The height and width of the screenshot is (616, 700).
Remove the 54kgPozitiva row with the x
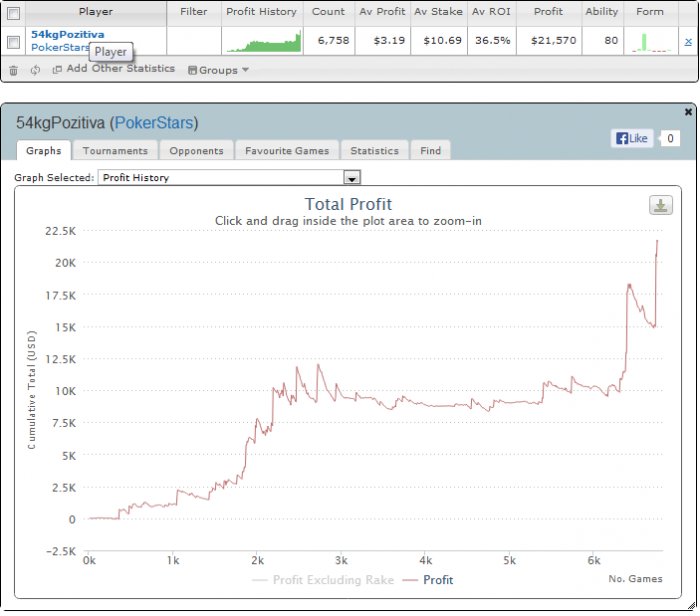tap(688, 42)
